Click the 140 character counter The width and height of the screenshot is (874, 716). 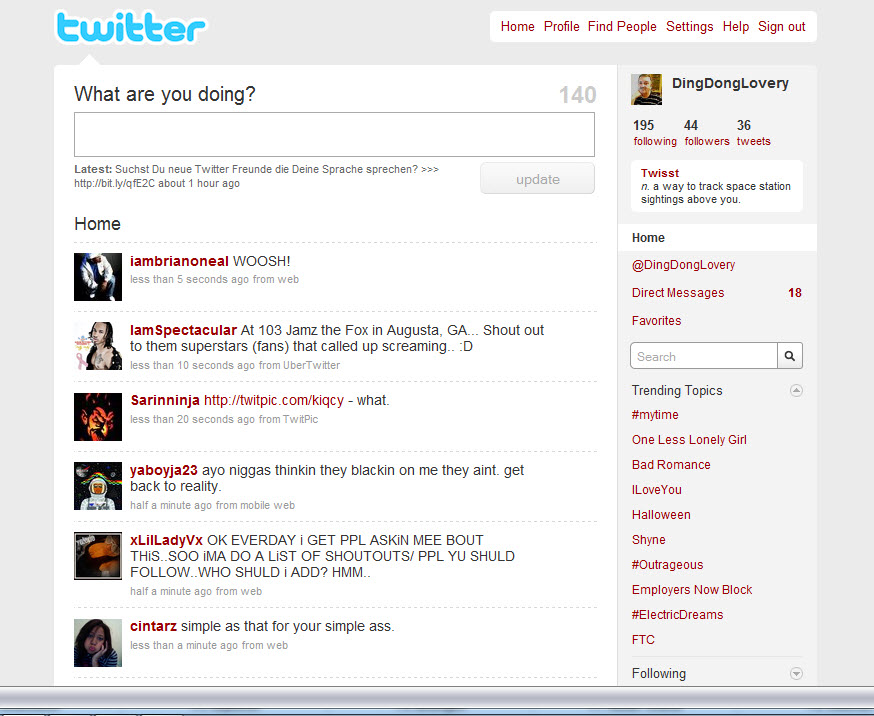(x=577, y=95)
